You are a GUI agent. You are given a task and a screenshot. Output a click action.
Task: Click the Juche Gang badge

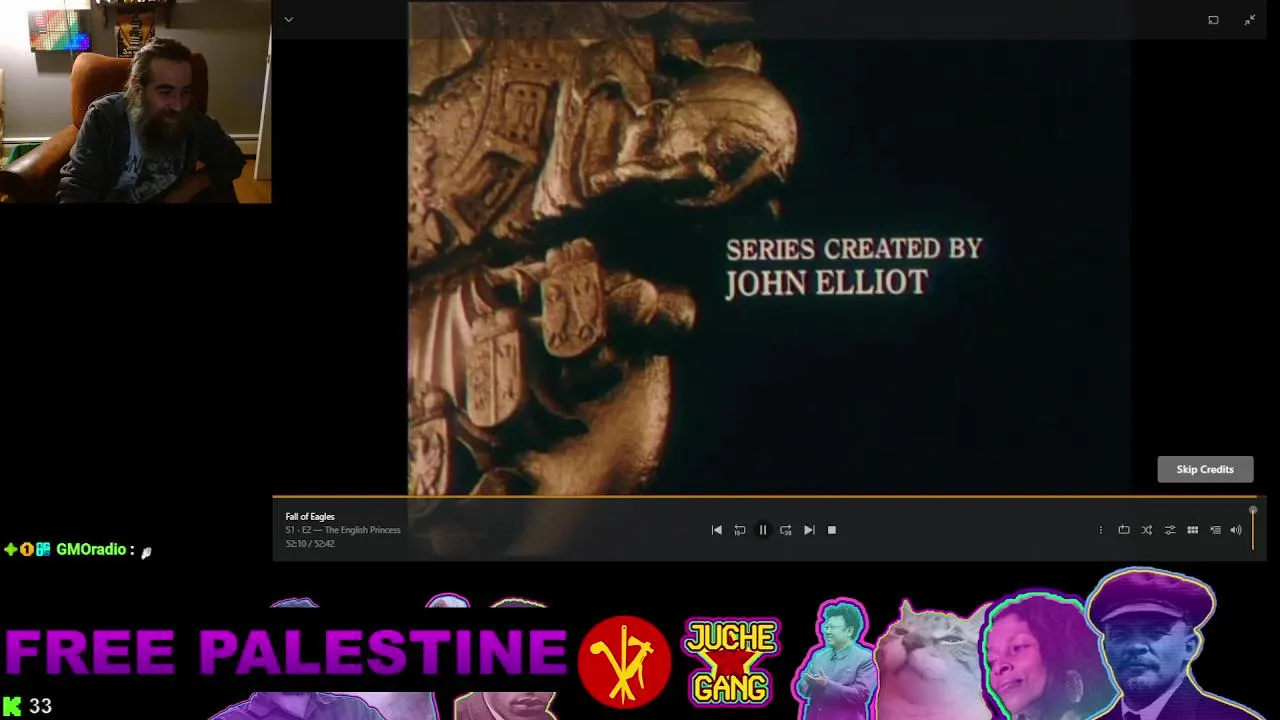pos(731,661)
